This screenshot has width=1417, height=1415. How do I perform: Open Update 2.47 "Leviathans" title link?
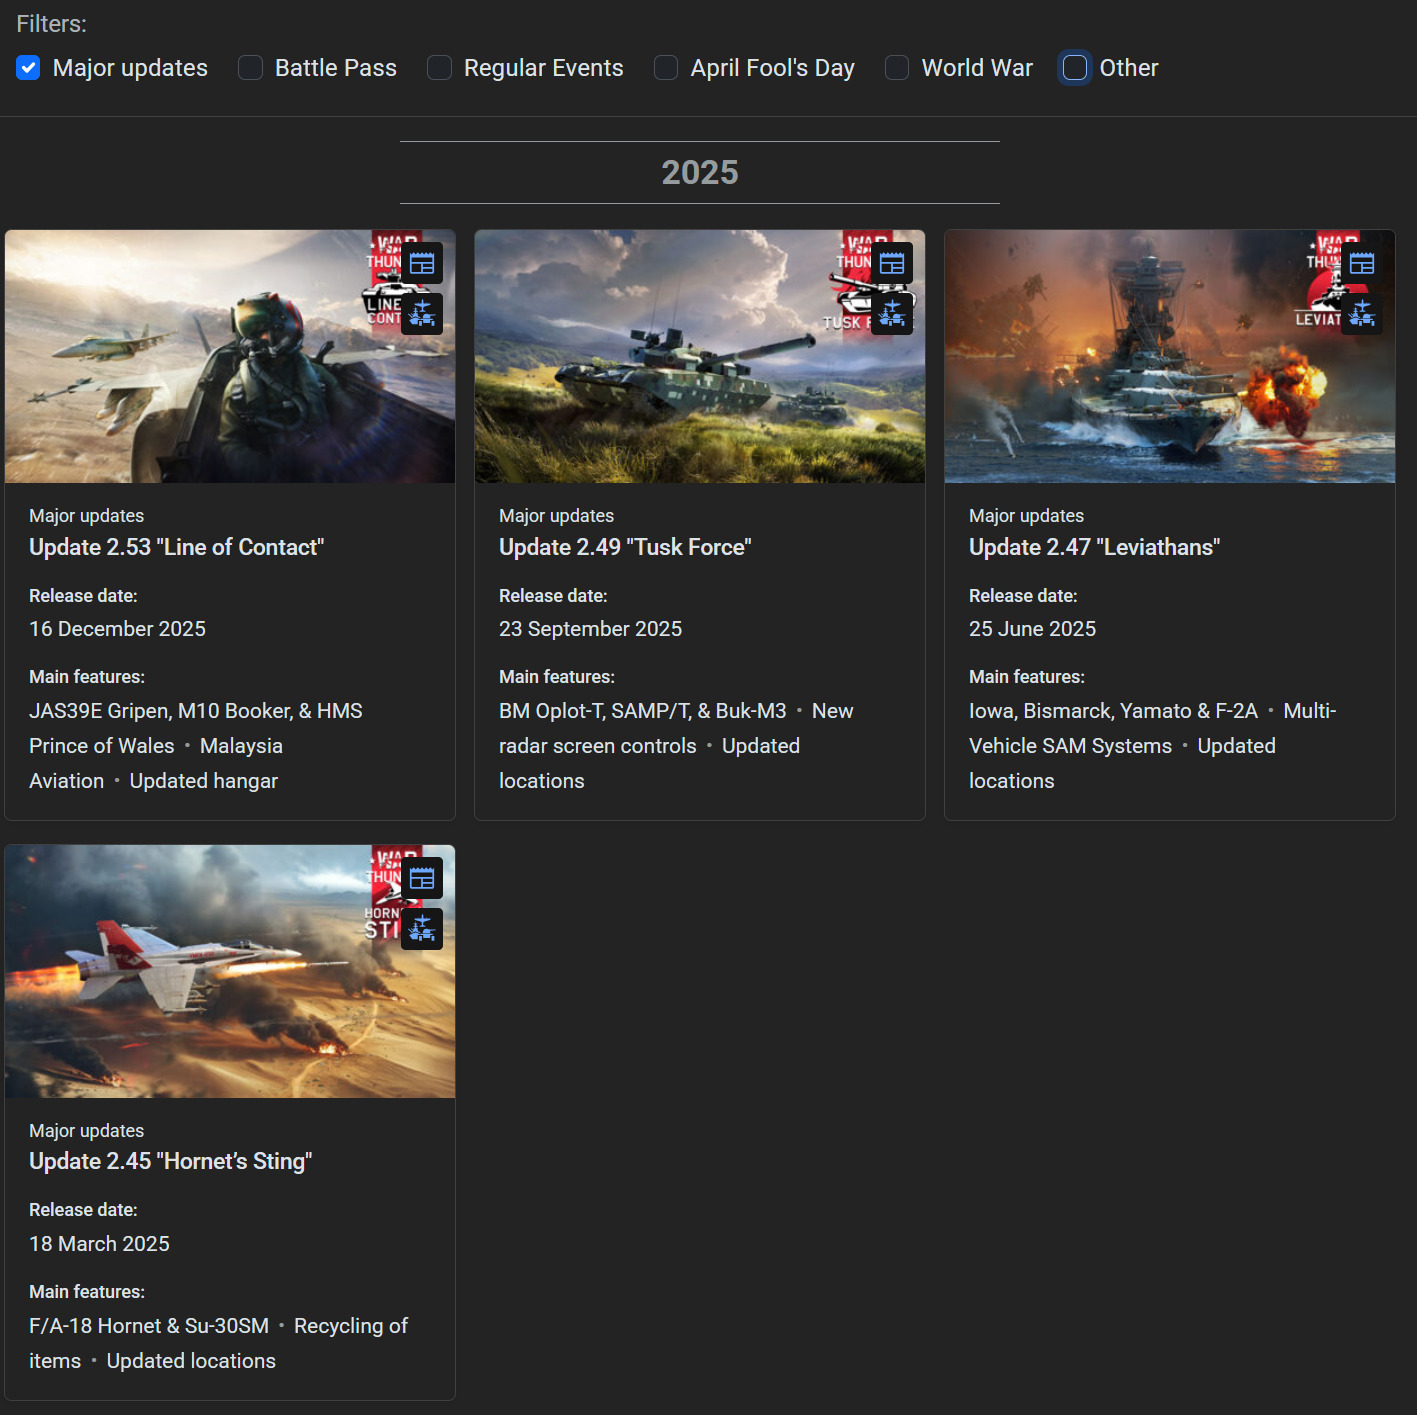click(x=1094, y=547)
